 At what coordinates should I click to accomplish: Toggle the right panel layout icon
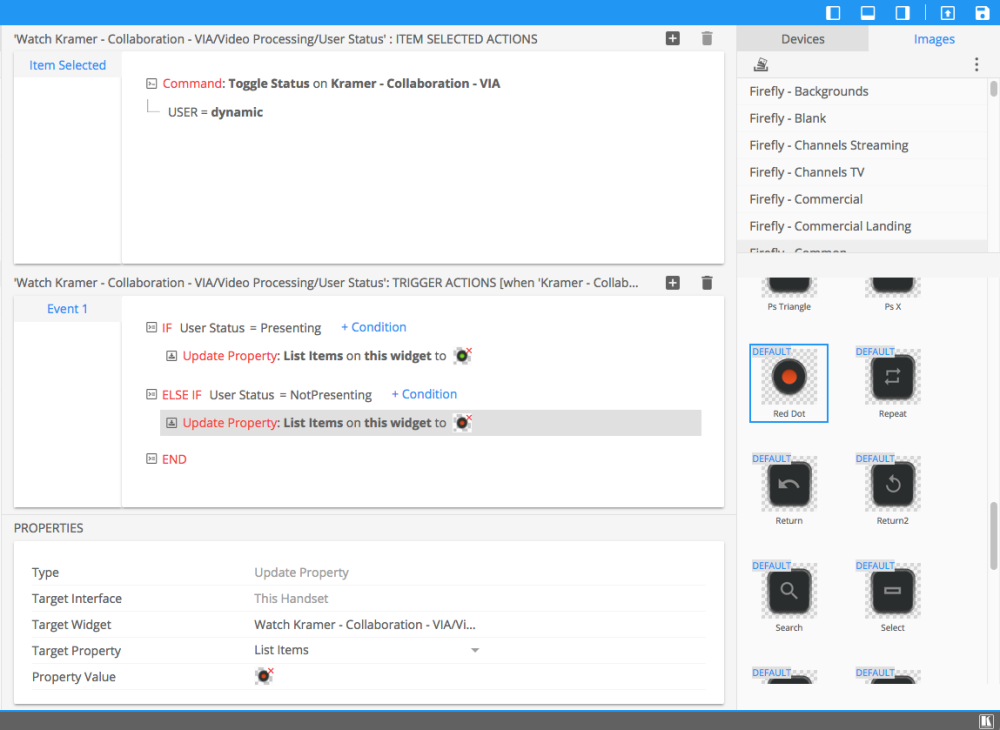click(x=902, y=13)
